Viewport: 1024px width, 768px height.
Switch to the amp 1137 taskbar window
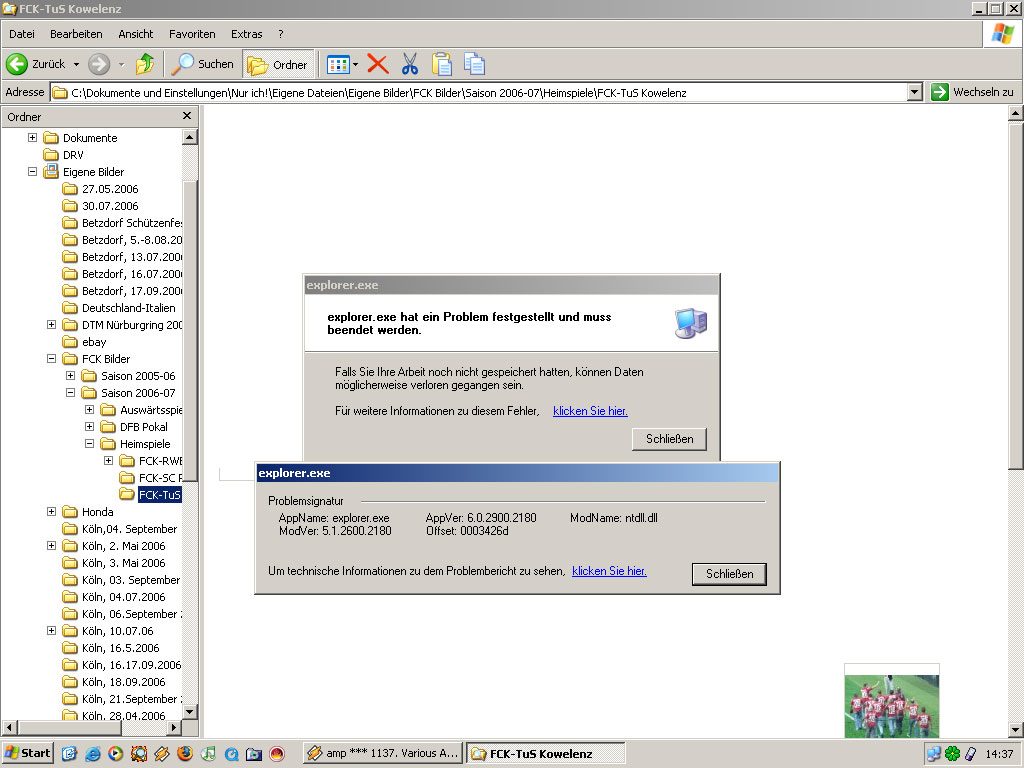pyautogui.click(x=383, y=753)
